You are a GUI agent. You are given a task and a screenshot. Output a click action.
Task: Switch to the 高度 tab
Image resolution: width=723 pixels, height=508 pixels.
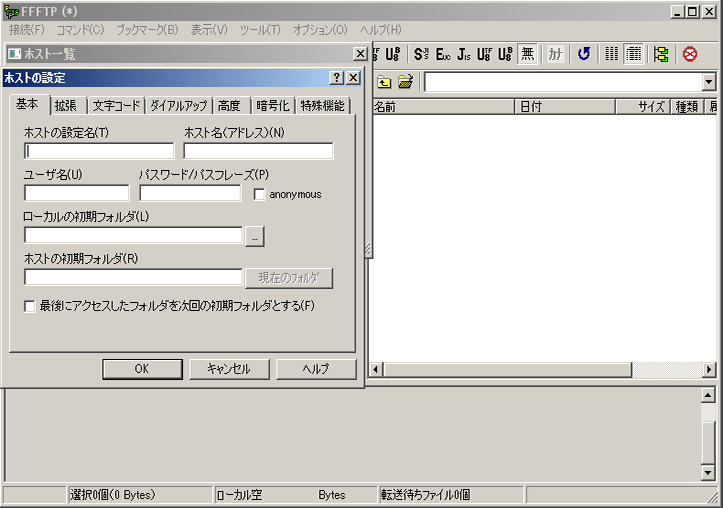[x=230, y=106]
